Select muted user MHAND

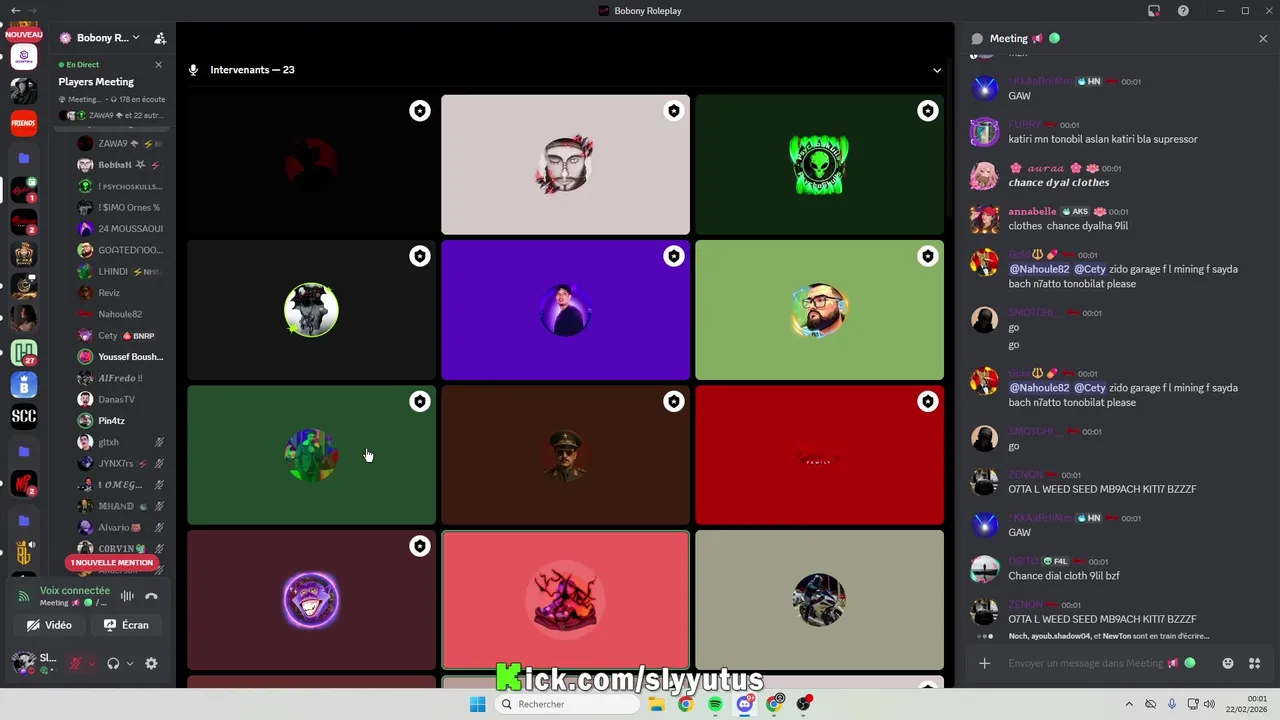click(120, 506)
